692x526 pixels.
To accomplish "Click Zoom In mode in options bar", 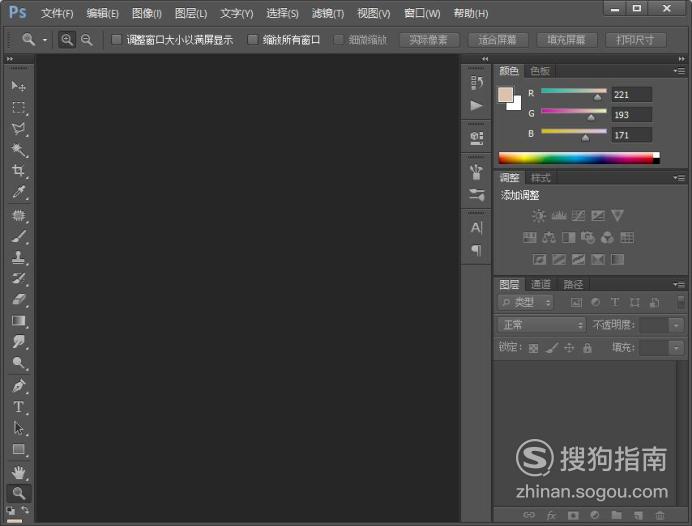I will coord(67,40).
